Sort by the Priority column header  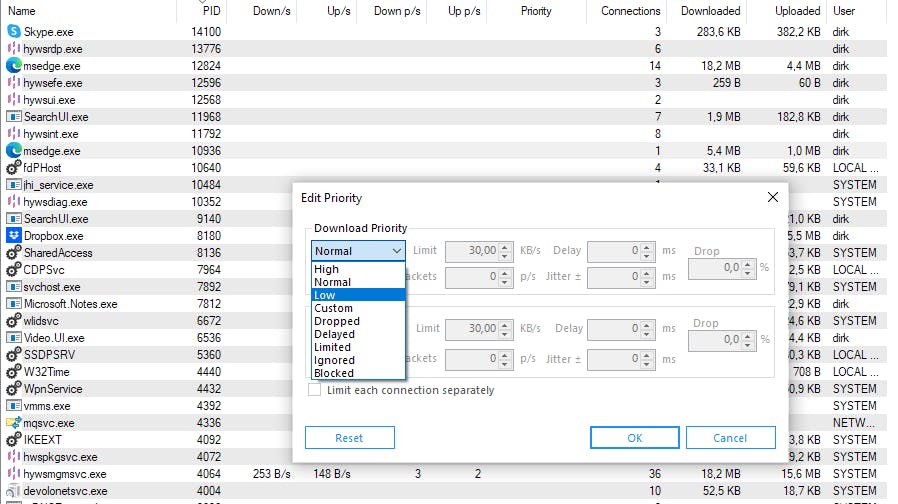(536, 11)
